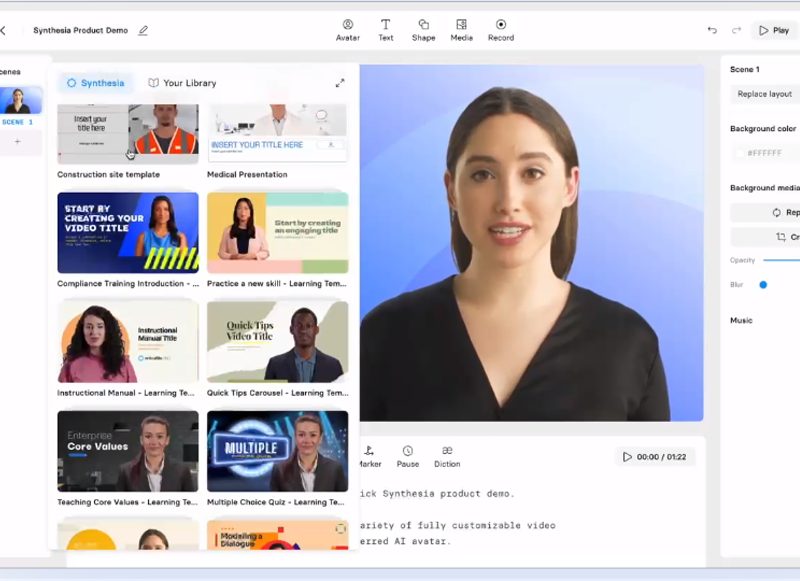This screenshot has width=800, height=581.
Task: Select the Text tool
Action: (x=386, y=30)
